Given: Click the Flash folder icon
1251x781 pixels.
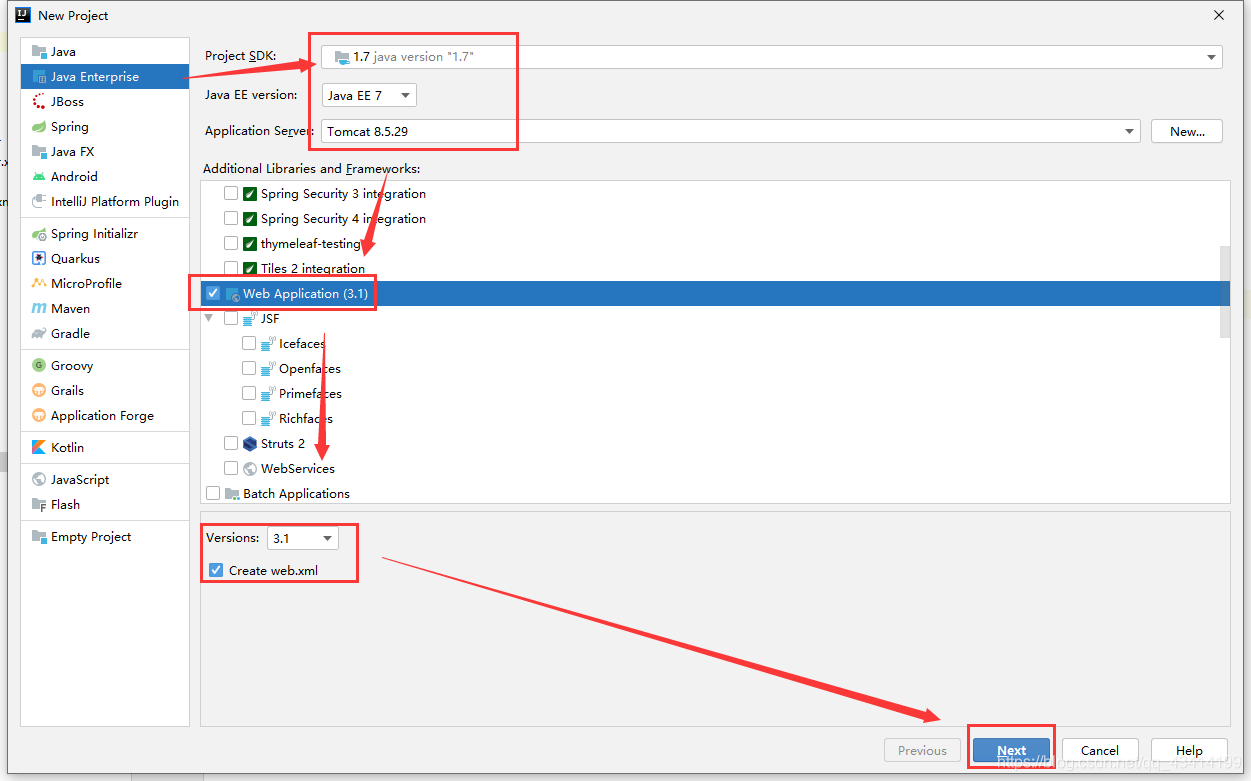Looking at the screenshot, I should tap(39, 505).
